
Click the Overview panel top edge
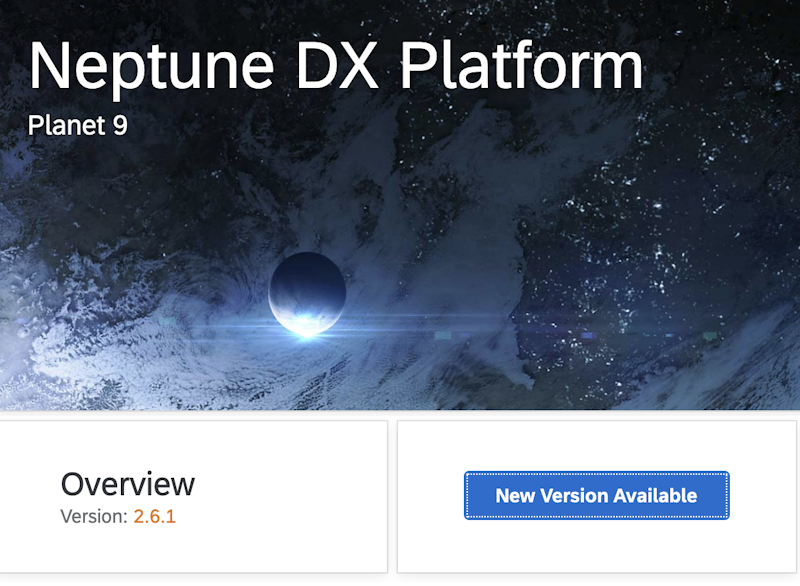(195, 422)
